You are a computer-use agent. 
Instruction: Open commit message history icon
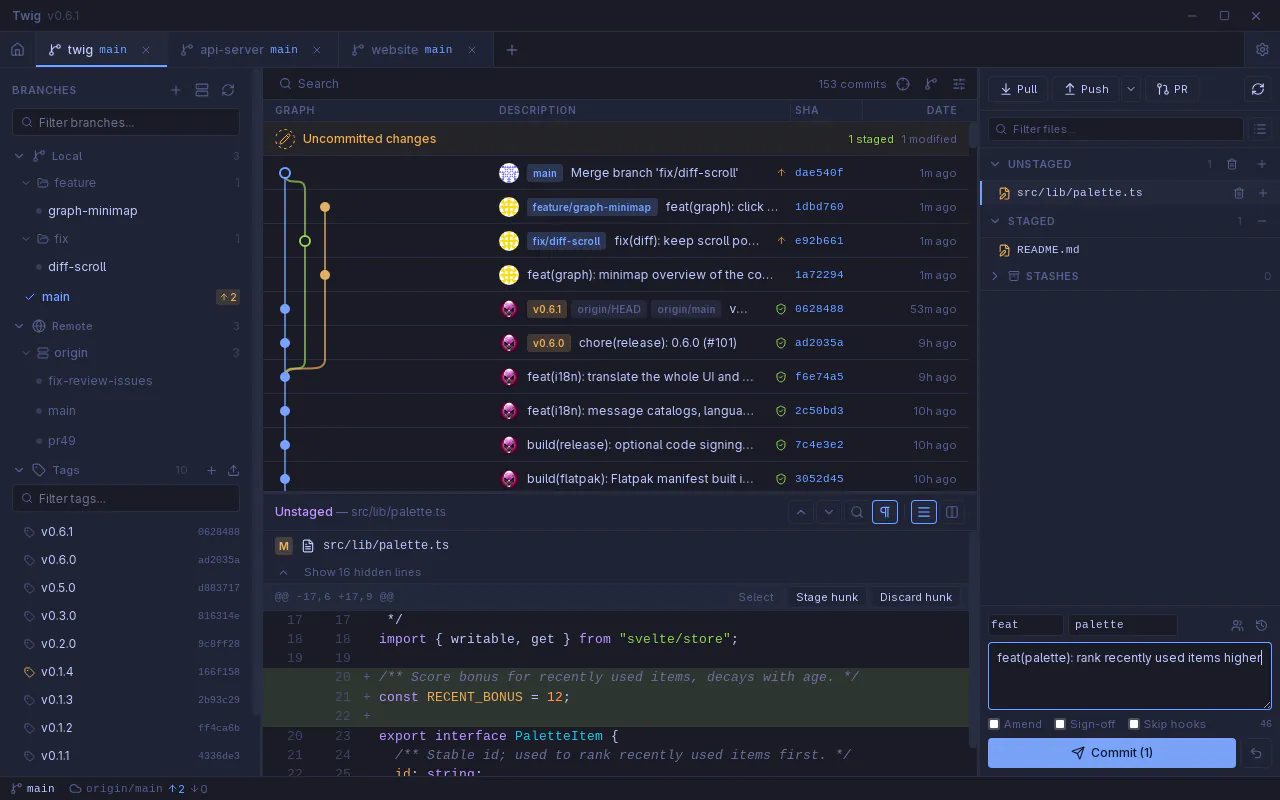point(1261,625)
